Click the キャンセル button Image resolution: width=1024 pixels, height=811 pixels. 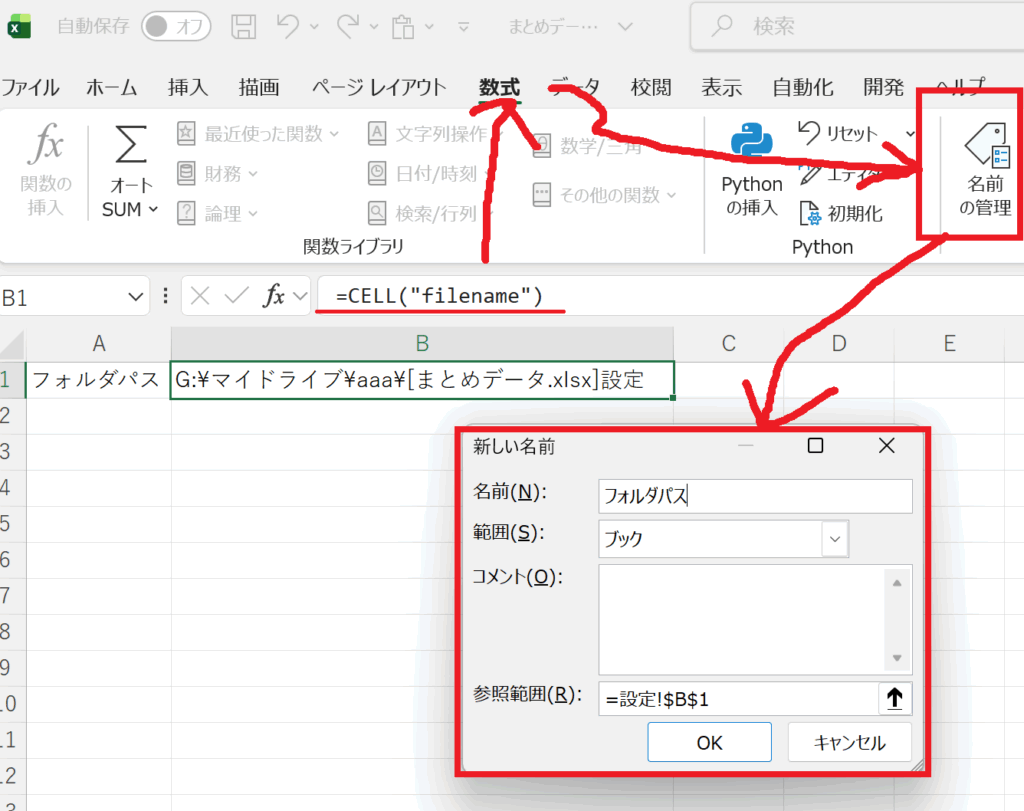coord(849,743)
